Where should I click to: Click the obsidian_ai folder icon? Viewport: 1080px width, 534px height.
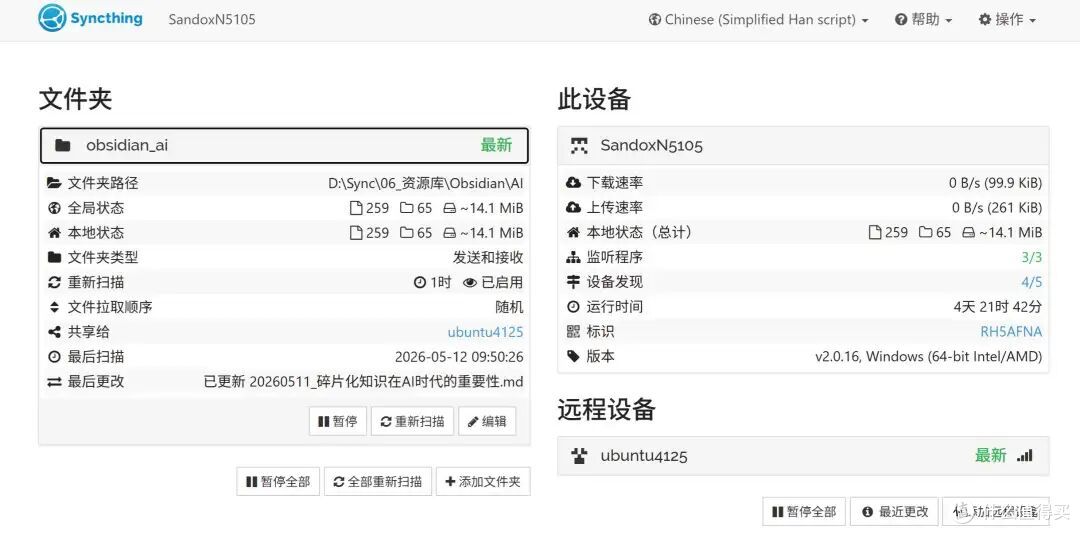click(63, 145)
